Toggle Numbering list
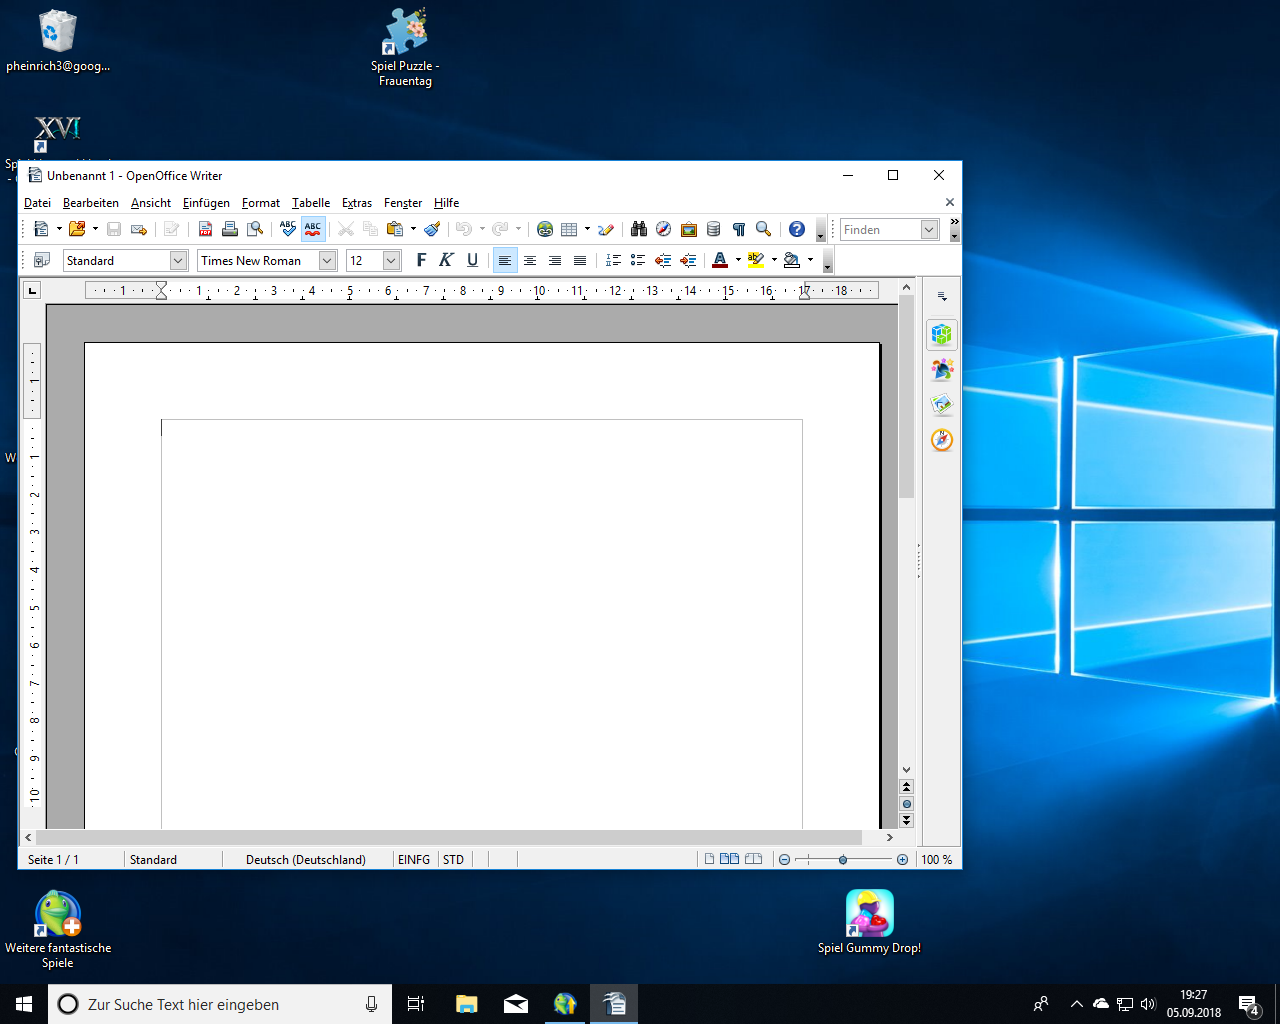The width and height of the screenshot is (1280, 1024). click(x=613, y=260)
